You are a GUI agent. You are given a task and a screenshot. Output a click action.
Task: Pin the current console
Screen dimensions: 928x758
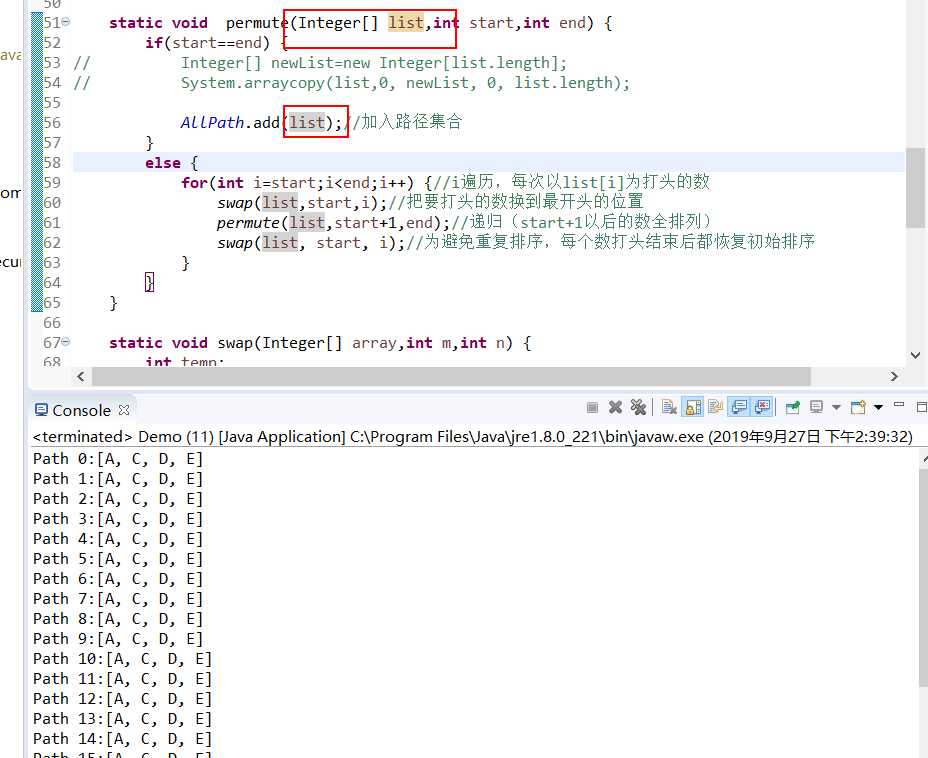[793, 407]
